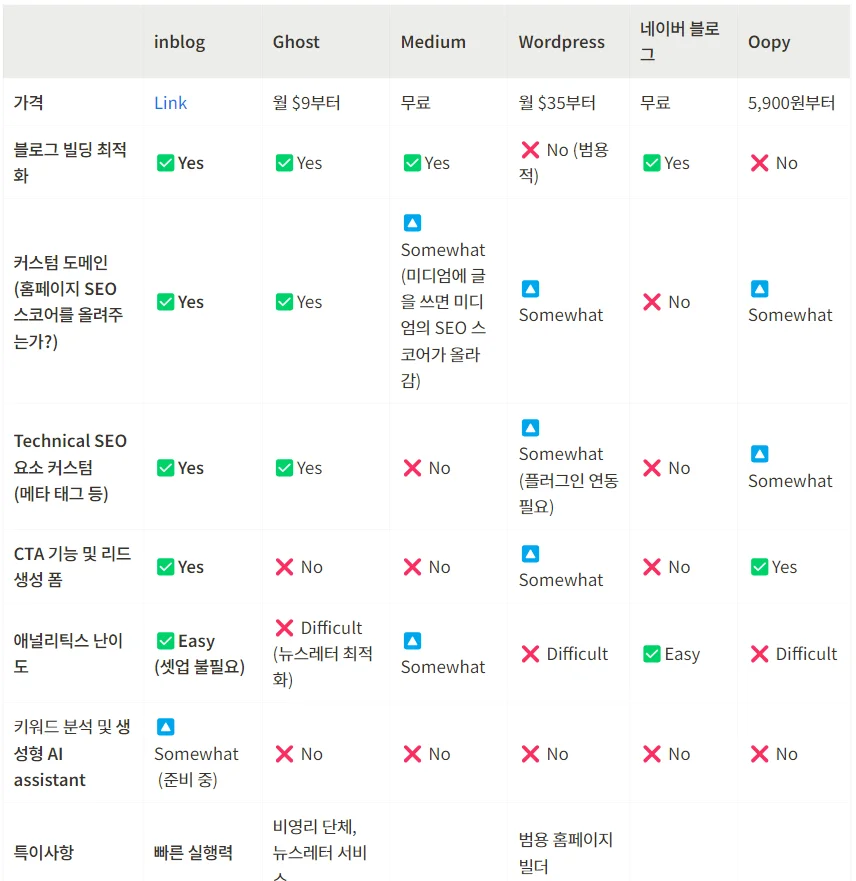
Task: Click the Medium column header
Action: click(x=433, y=42)
